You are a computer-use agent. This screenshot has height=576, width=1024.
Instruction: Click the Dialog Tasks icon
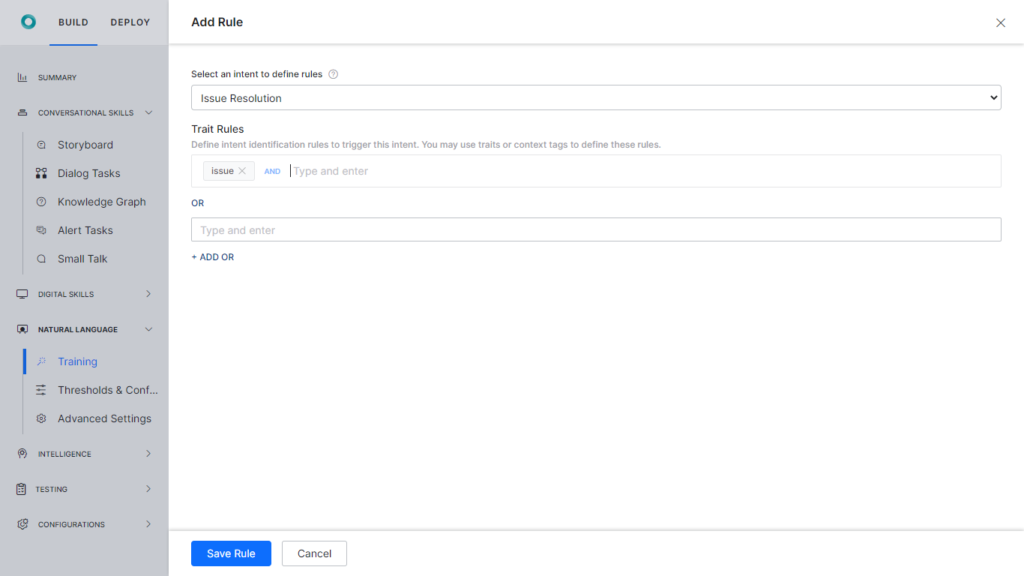(41, 173)
